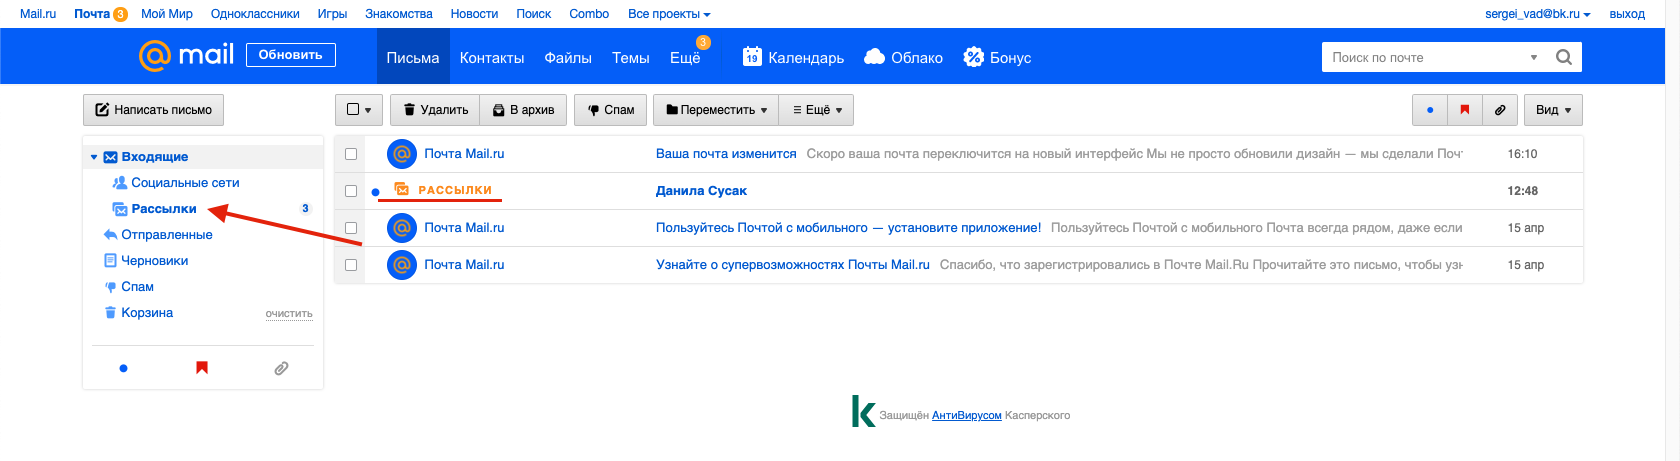Viewport: 1680px width, 461px height.
Task: Open the Файлы tab
Action: (x=568, y=57)
